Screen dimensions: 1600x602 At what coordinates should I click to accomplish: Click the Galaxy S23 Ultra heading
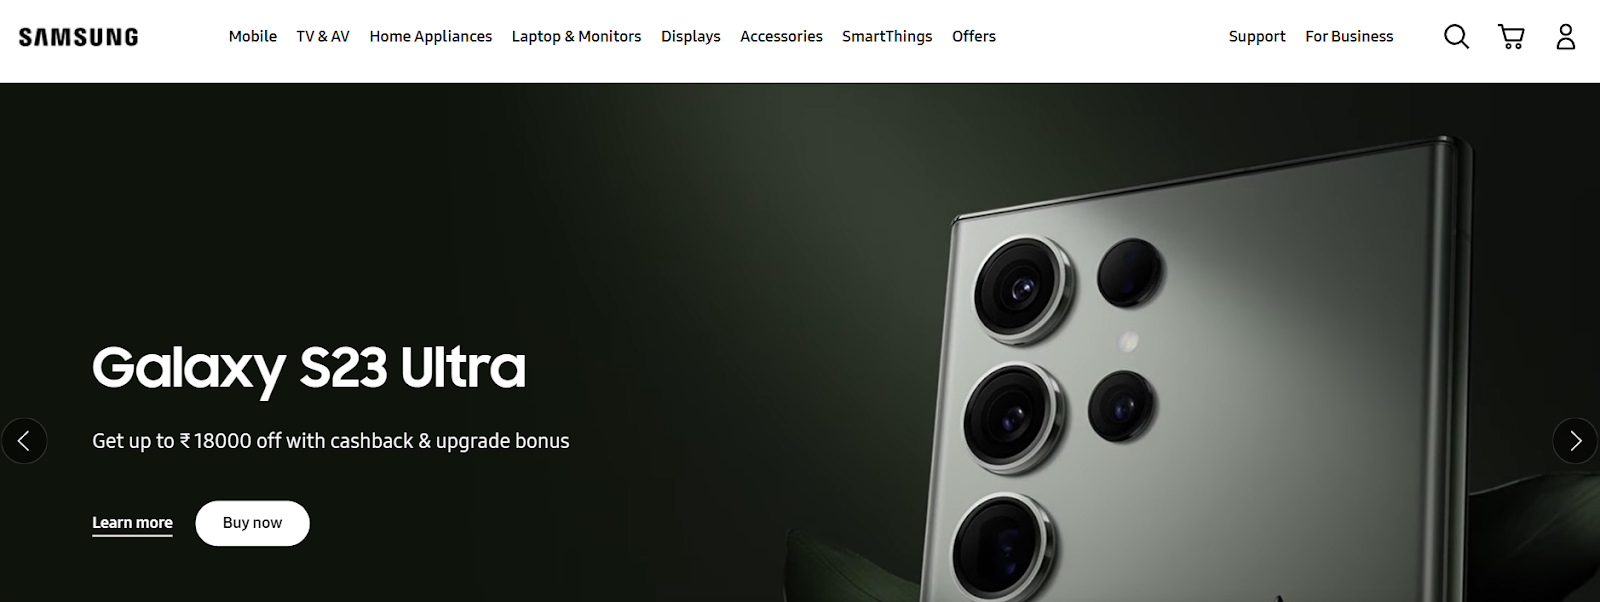309,369
